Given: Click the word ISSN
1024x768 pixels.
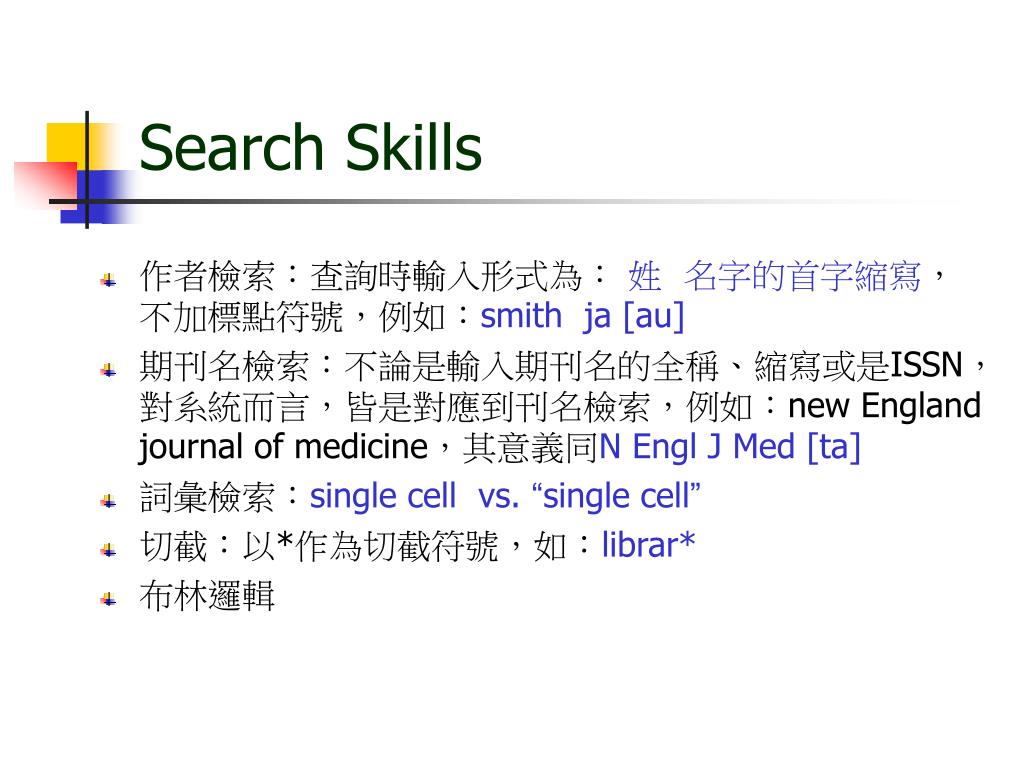Looking at the screenshot, I should [927, 366].
